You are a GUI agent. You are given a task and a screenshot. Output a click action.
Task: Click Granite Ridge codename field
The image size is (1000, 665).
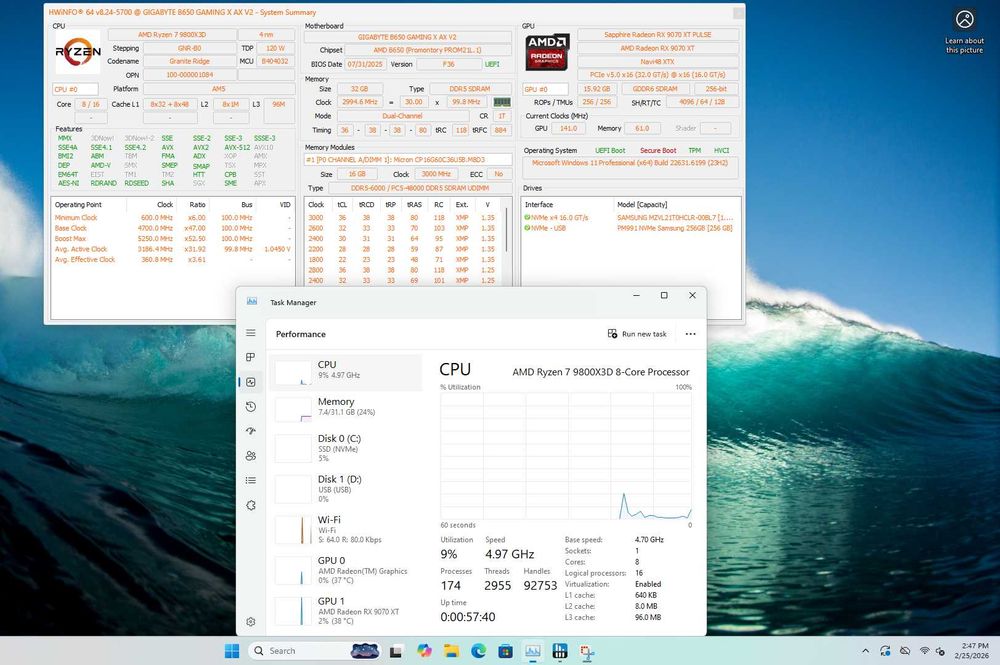pos(189,62)
